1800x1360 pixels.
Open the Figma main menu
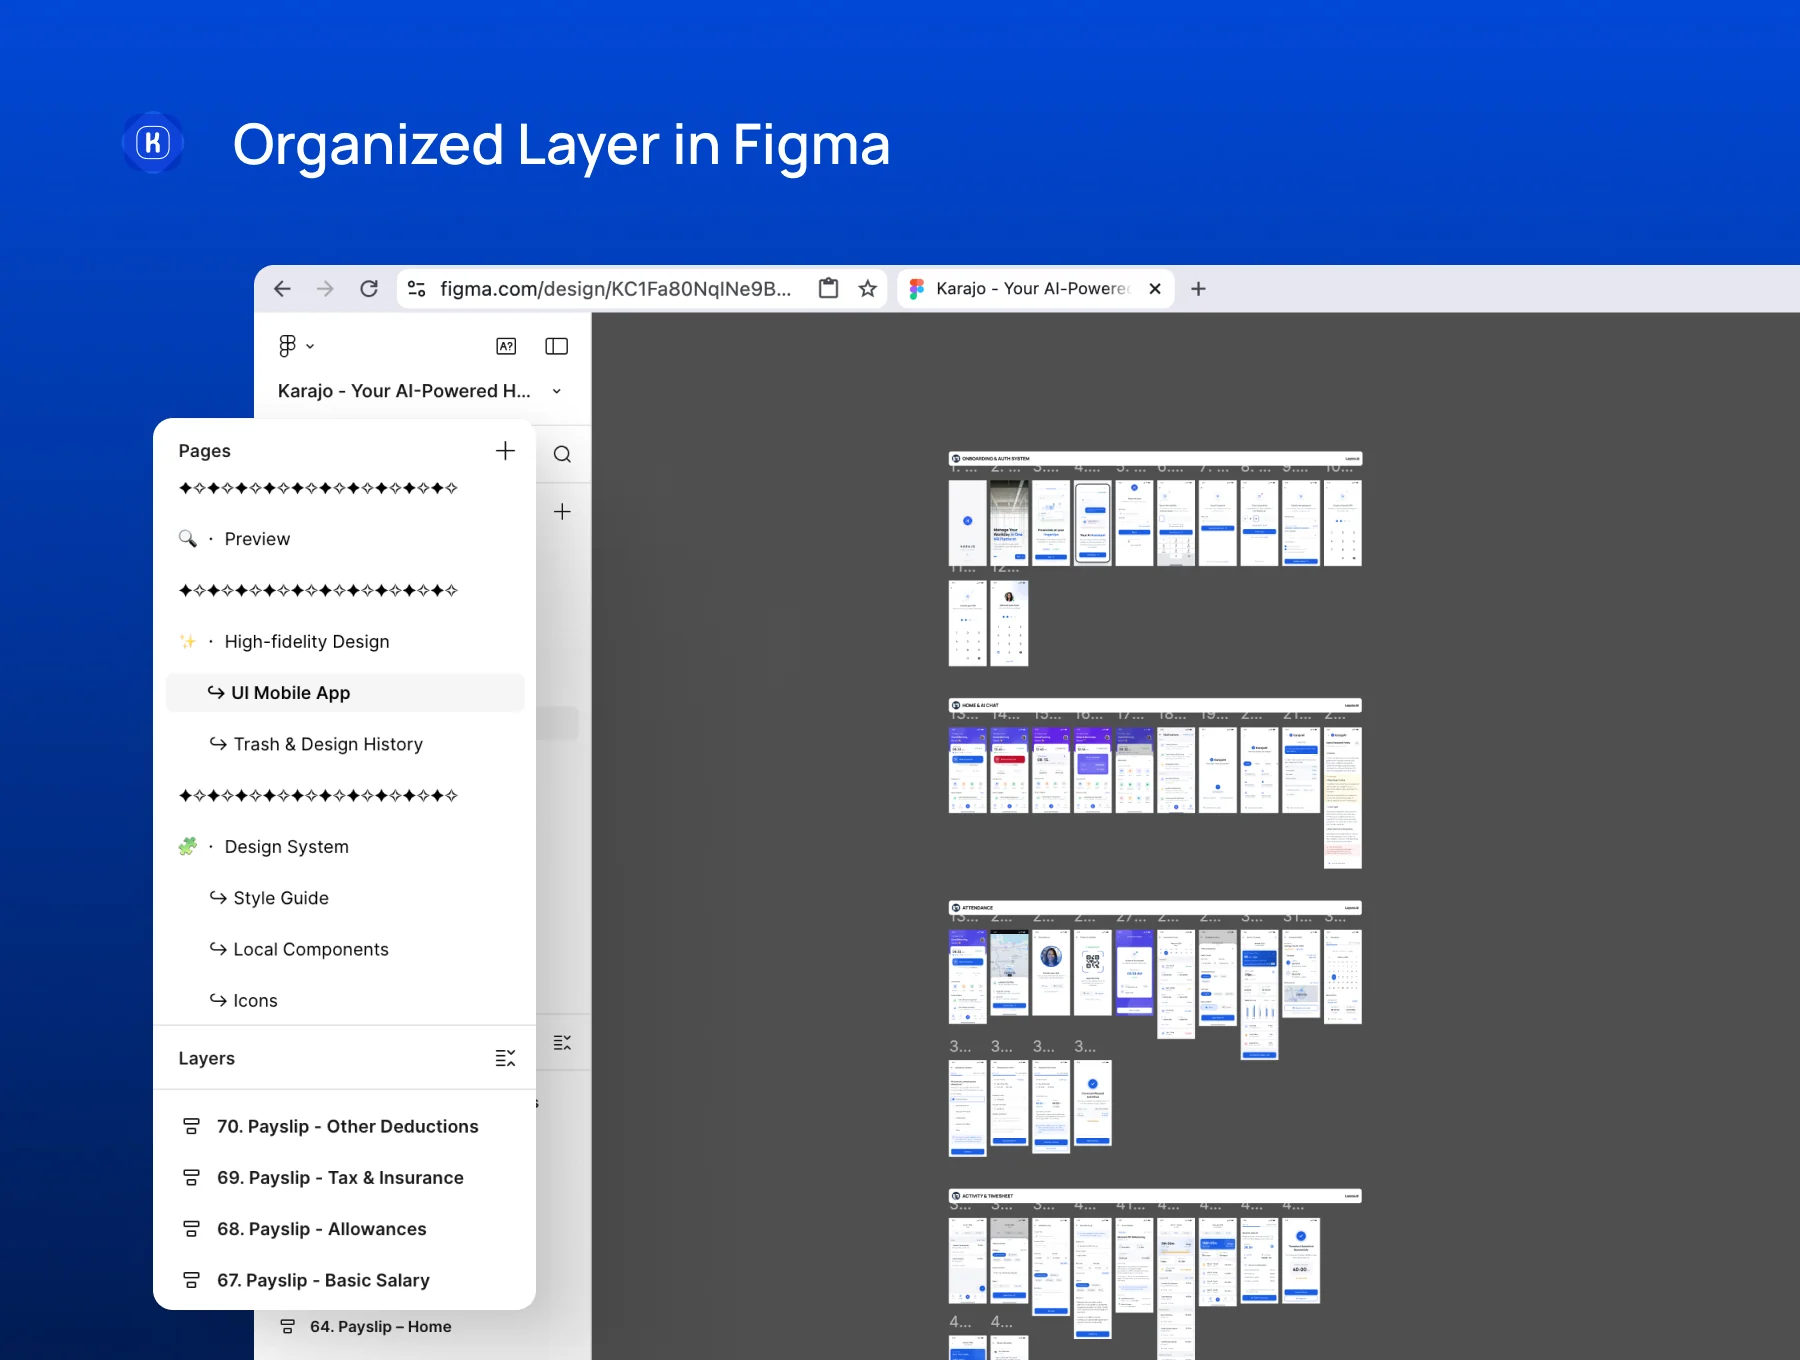pyautogui.click(x=296, y=346)
